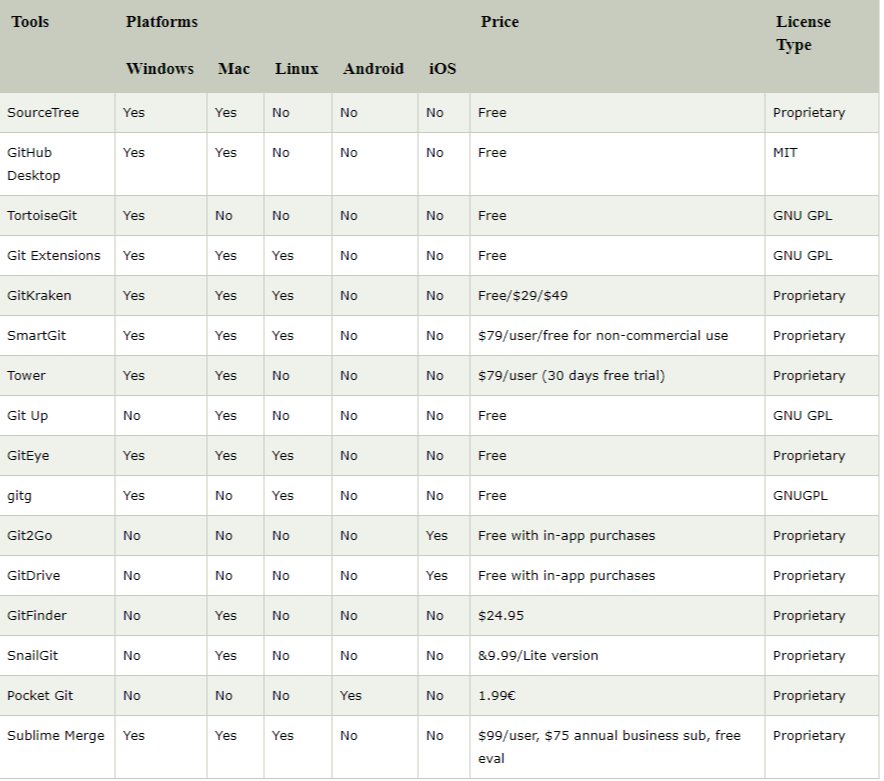Click the Android sub-header
This screenshot has width=884, height=781.
[x=373, y=68]
